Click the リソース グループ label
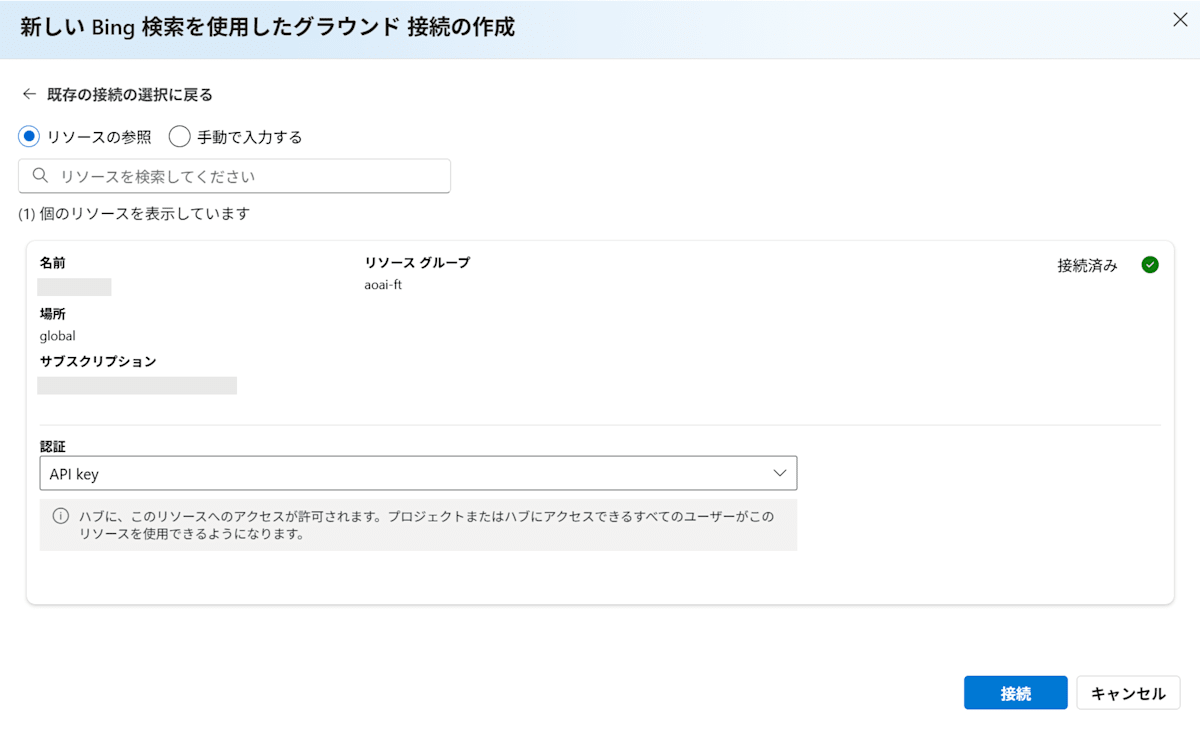1200x729 pixels. (417, 263)
